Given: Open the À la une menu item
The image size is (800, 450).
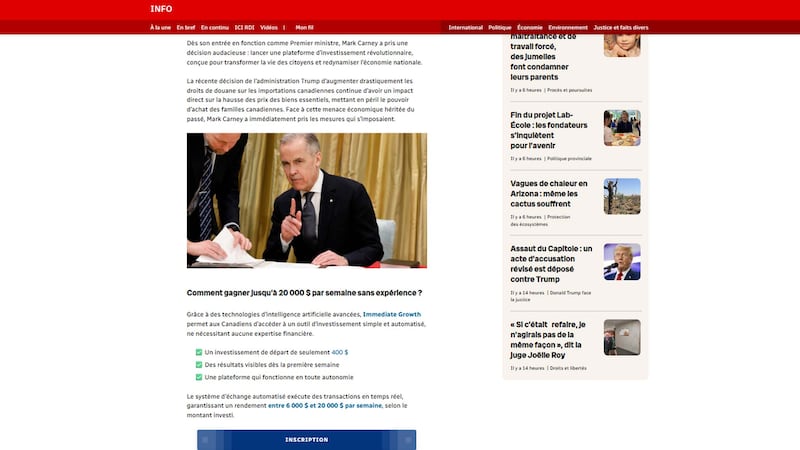Looking at the screenshot, I should tap(160, 27).
